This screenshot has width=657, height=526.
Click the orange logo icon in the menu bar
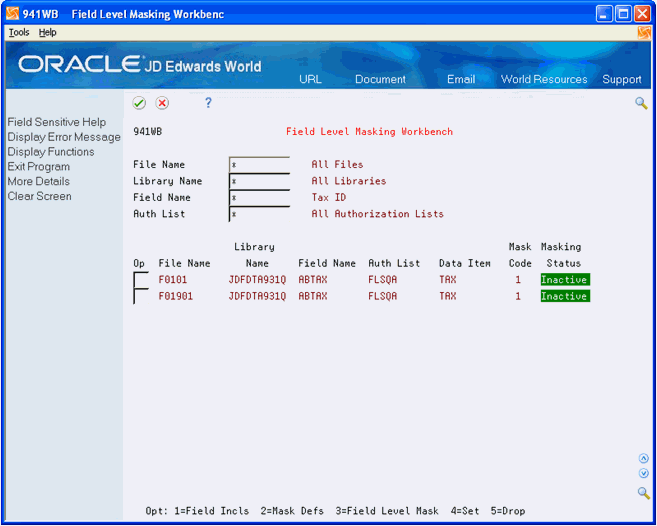click(644, 33)
